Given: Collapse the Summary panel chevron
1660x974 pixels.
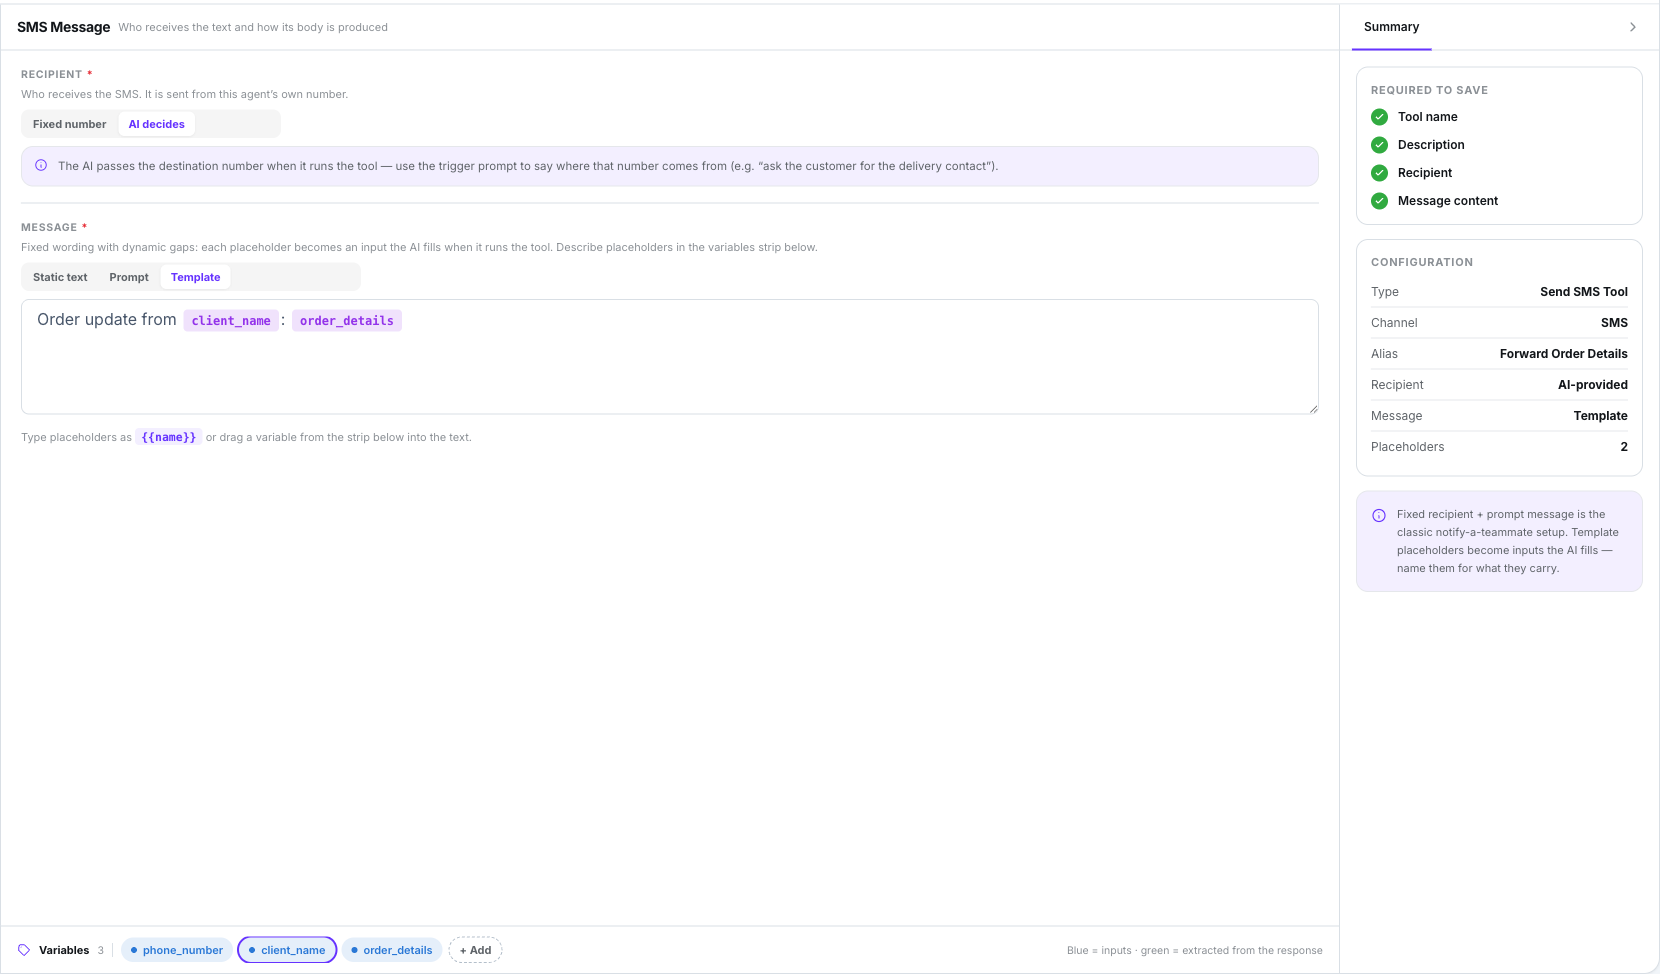Looking at the screenshot, I should point(1632,27).
